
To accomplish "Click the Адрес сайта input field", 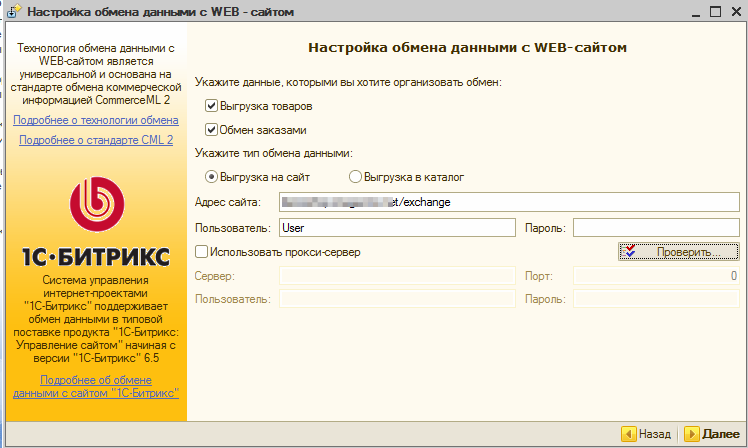I will coord(509,202).
